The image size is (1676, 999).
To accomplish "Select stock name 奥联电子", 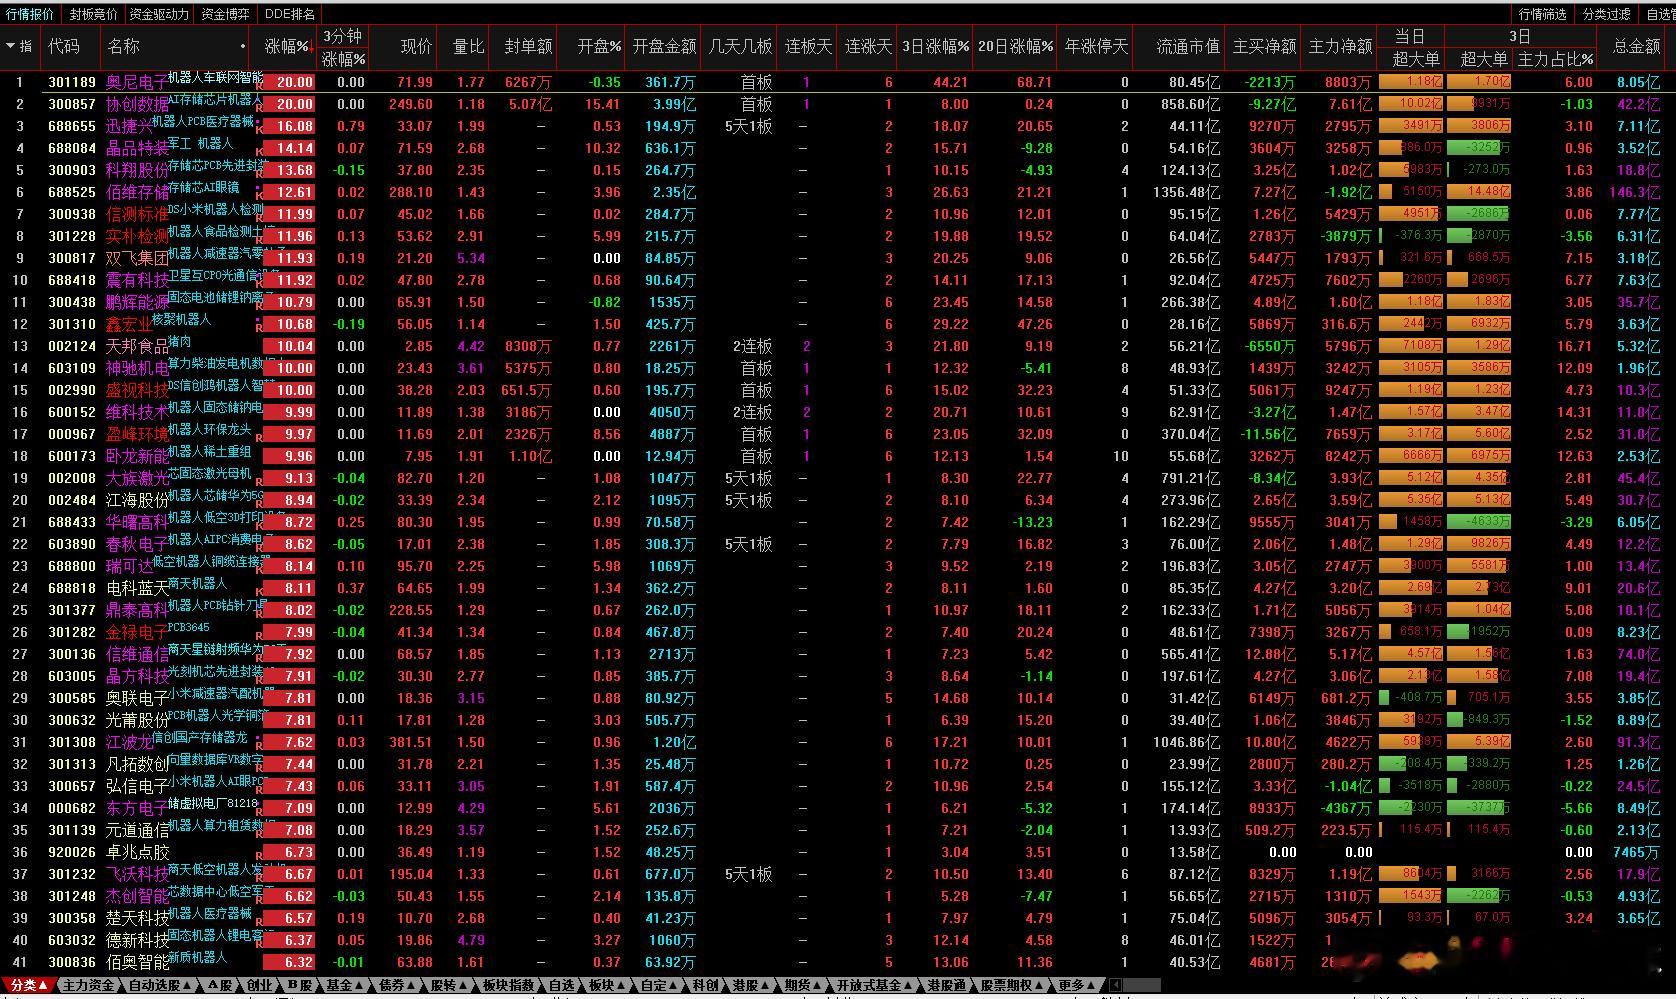I will (137, 698).
